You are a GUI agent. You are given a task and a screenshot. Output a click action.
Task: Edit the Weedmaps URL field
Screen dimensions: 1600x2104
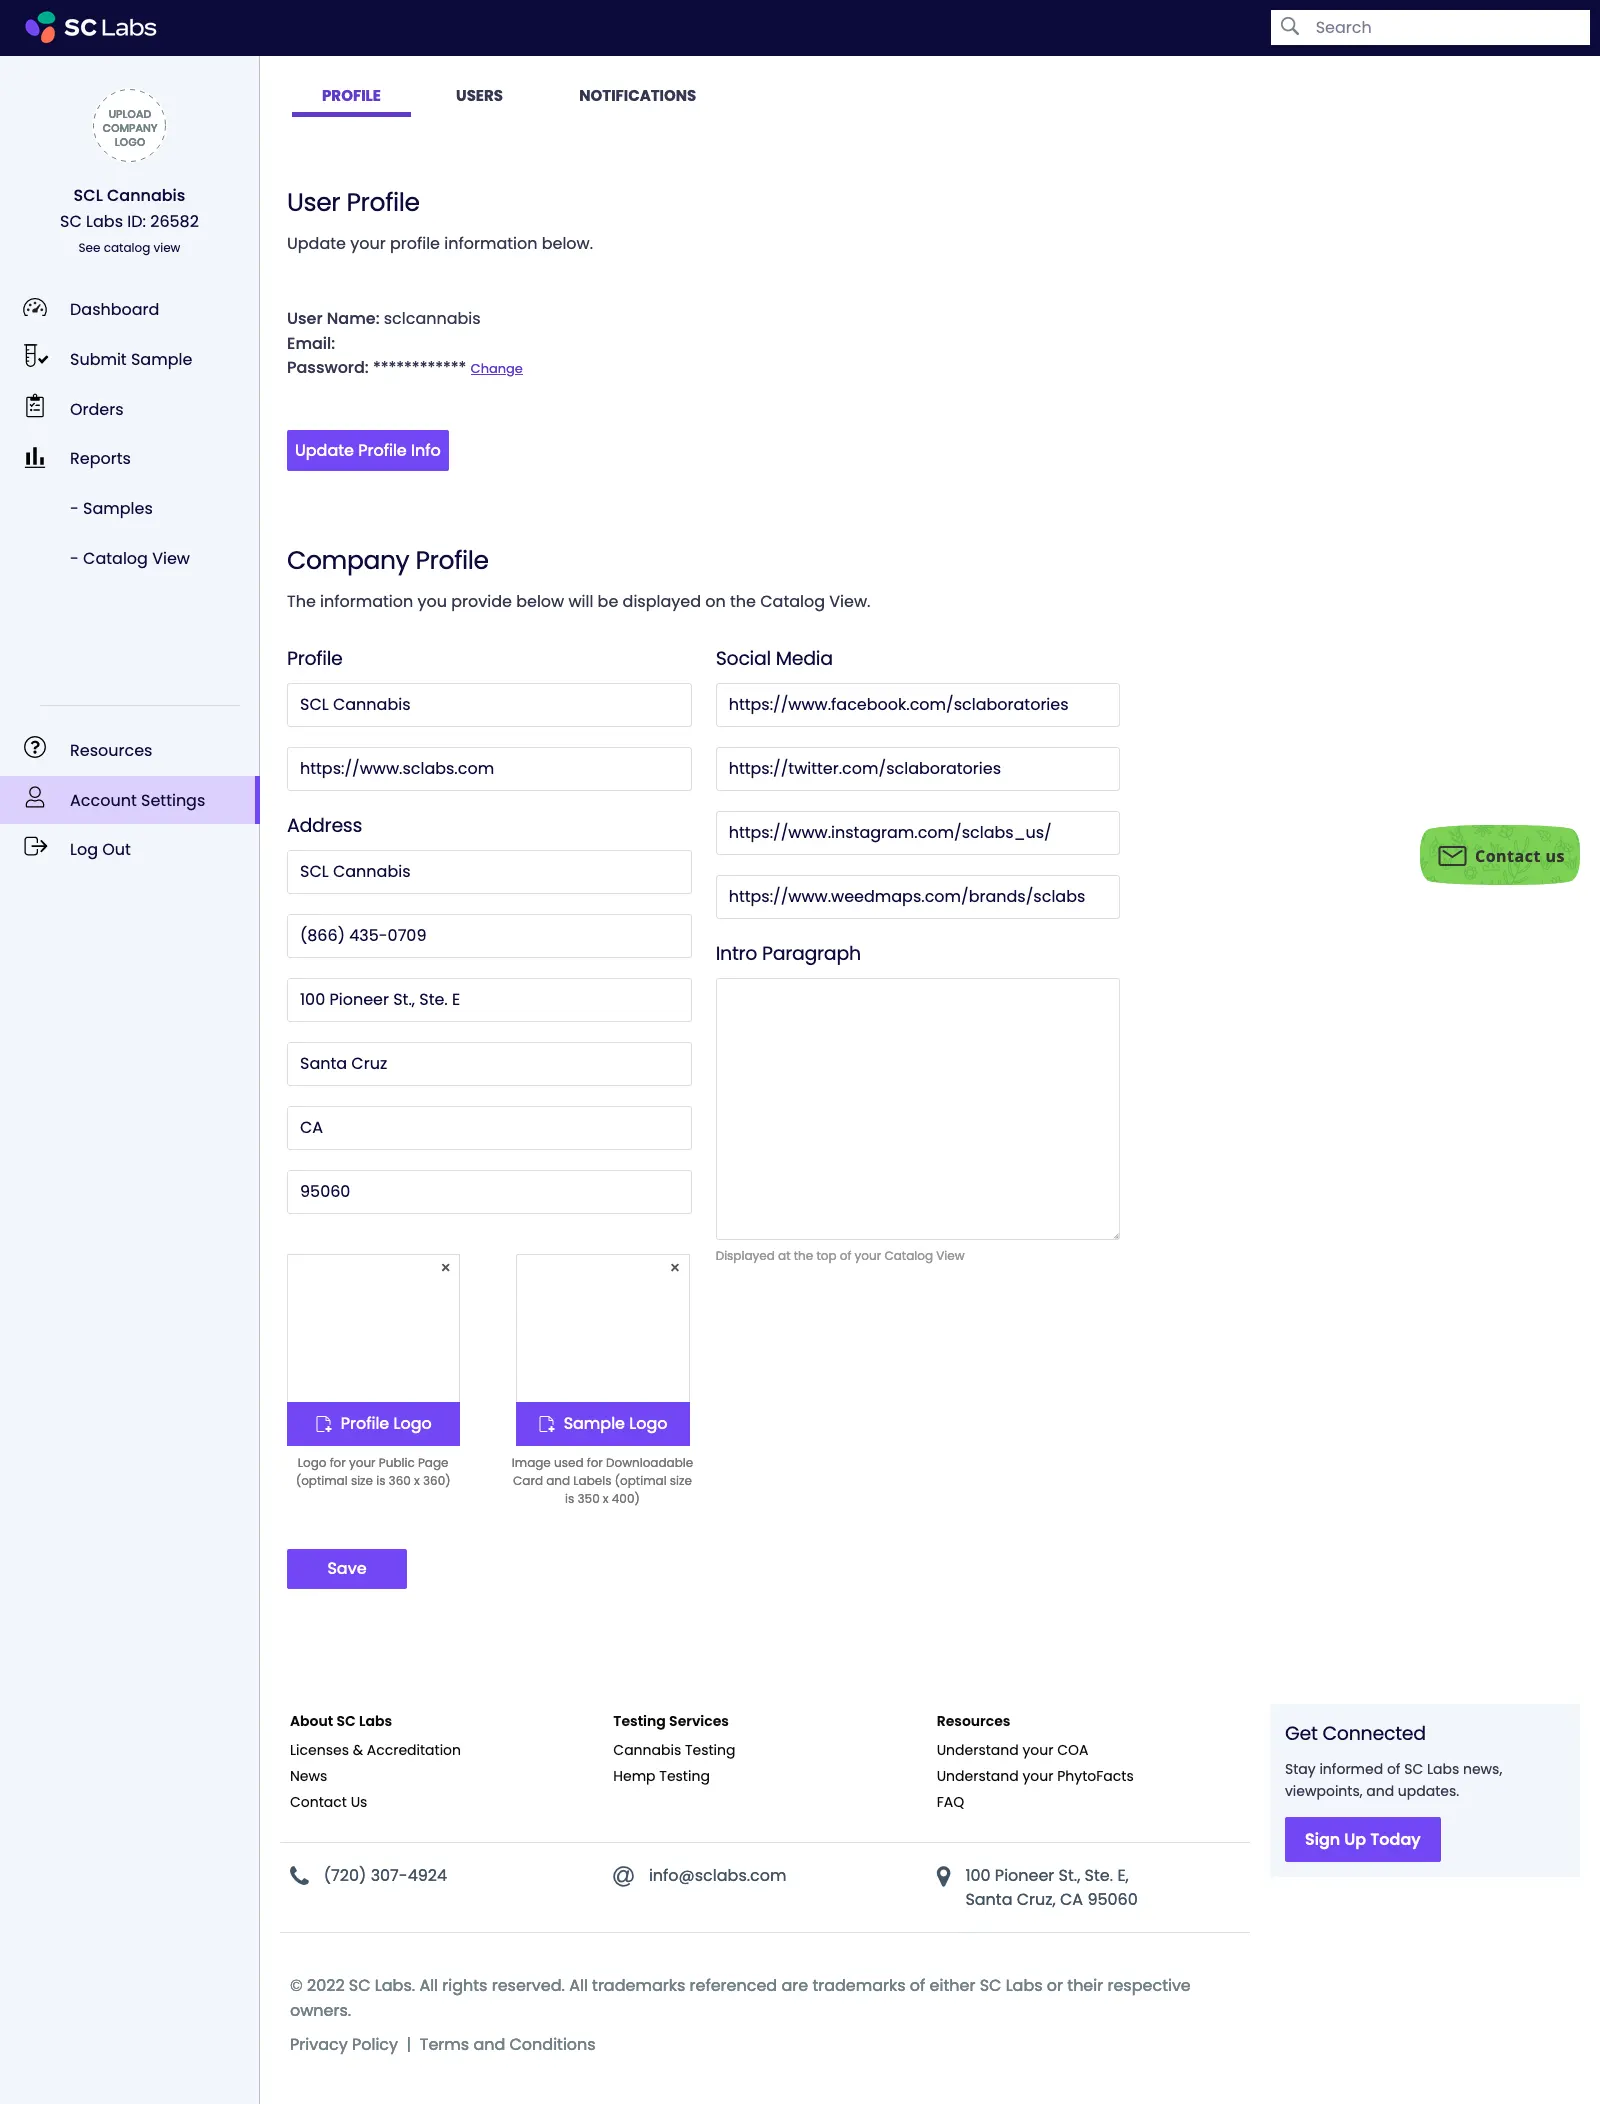point(918,897)
